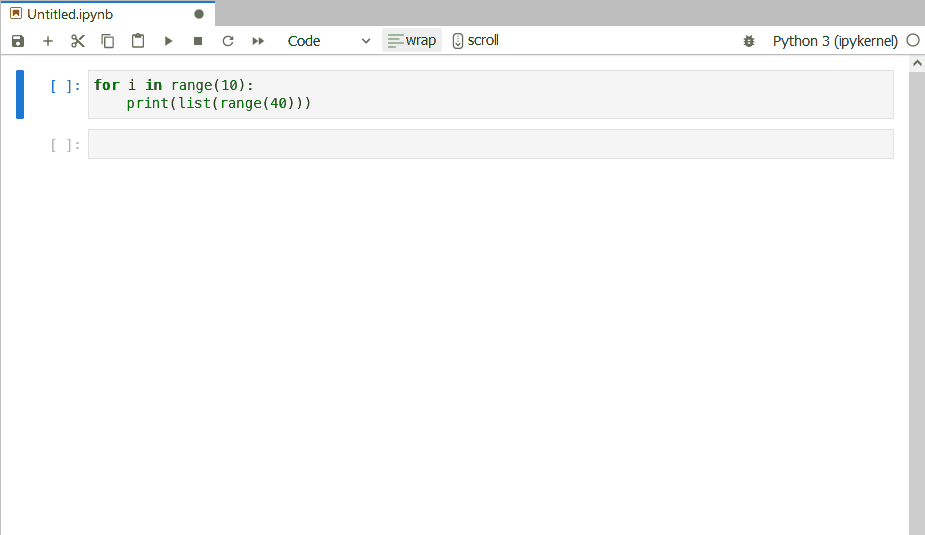This screenshot has height=535, width=925.
Task: Insert a new cell with the plus icon
Action: click(48, 41)
